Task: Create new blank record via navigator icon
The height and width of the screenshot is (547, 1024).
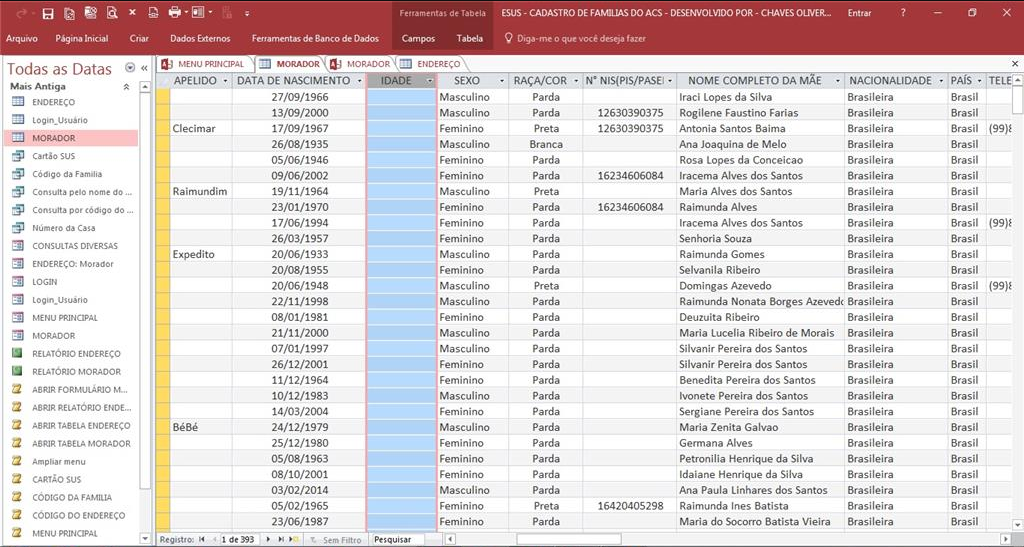Action: 293,539
